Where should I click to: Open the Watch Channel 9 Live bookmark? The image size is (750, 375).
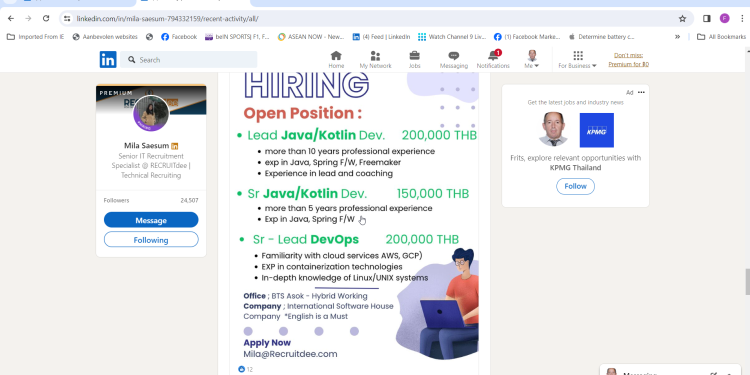click(452, 37)
